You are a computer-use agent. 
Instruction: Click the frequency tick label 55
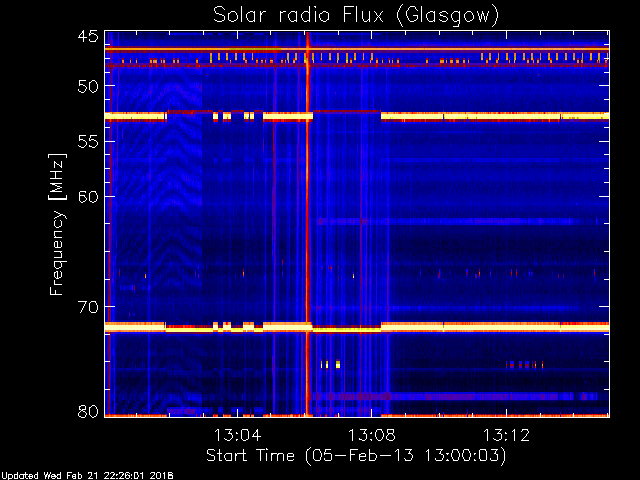point(88,142)
